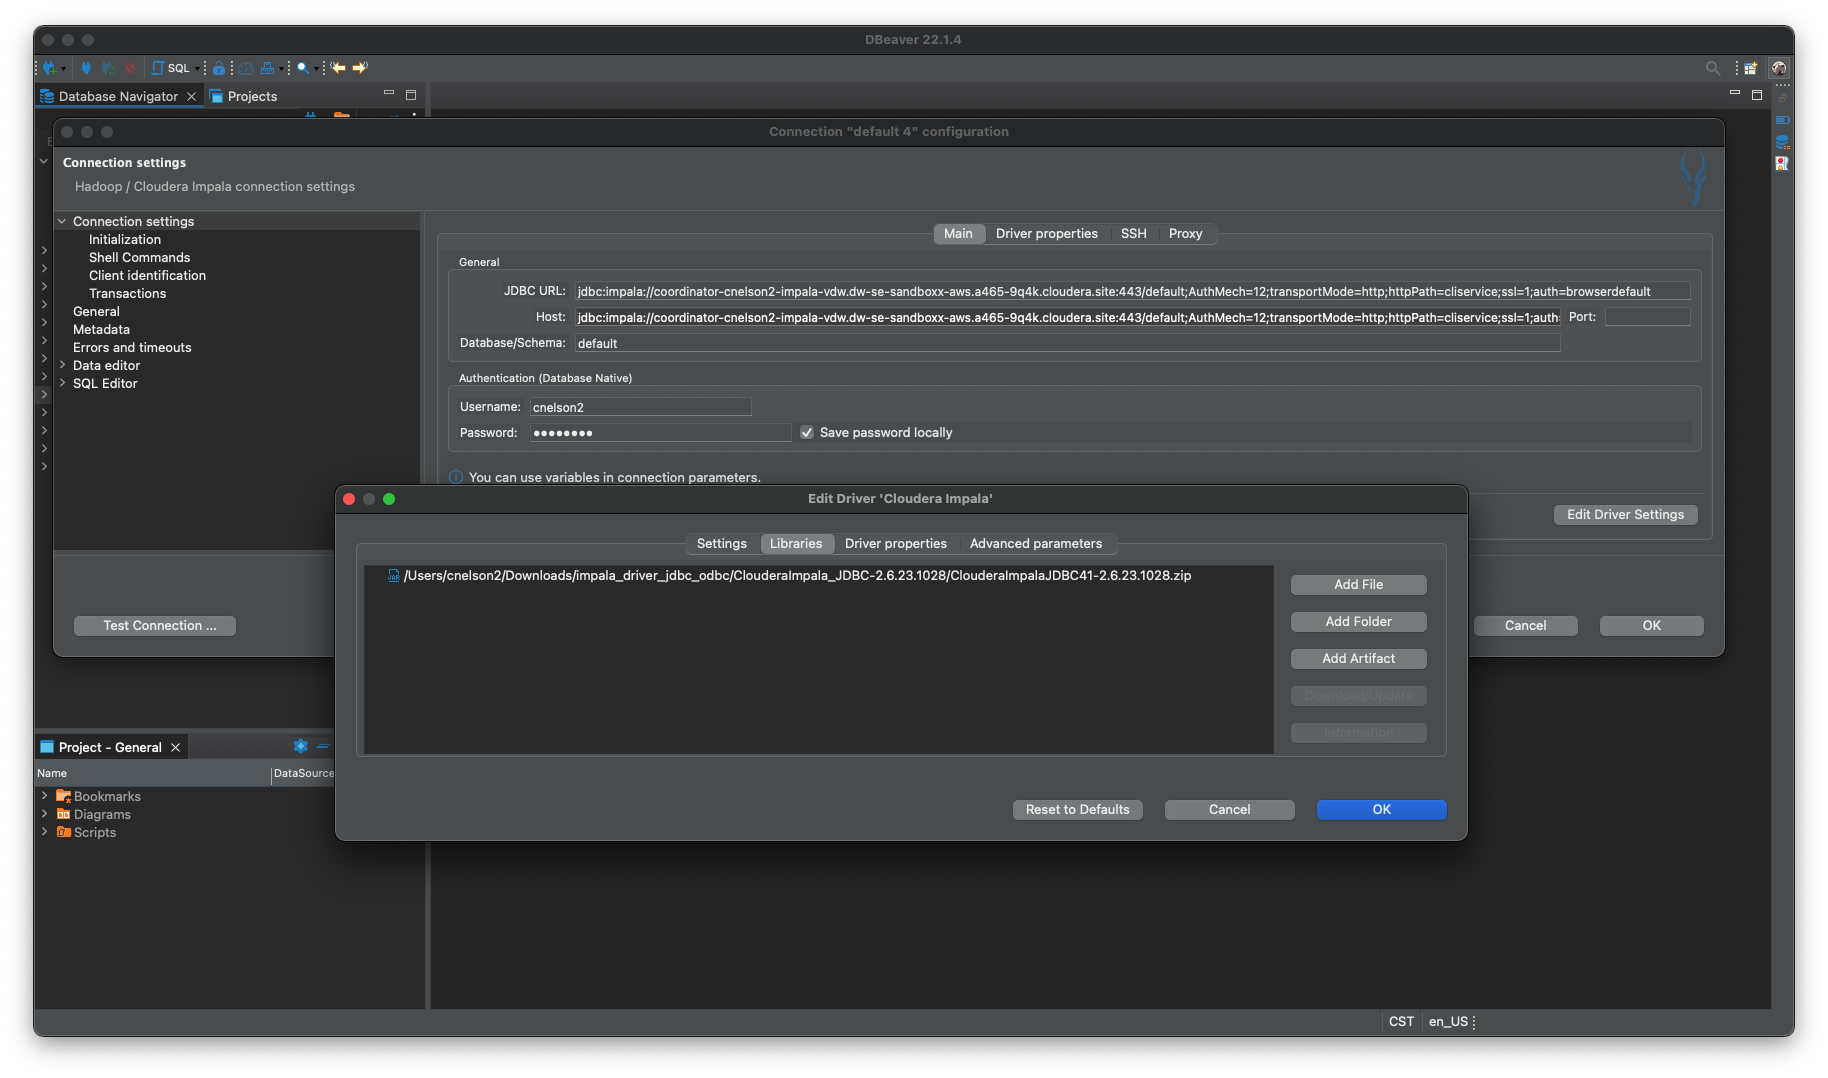Select Main tab in connection configuration
Viewport: 1828px width, 1078px height.
tap(958, 233)
